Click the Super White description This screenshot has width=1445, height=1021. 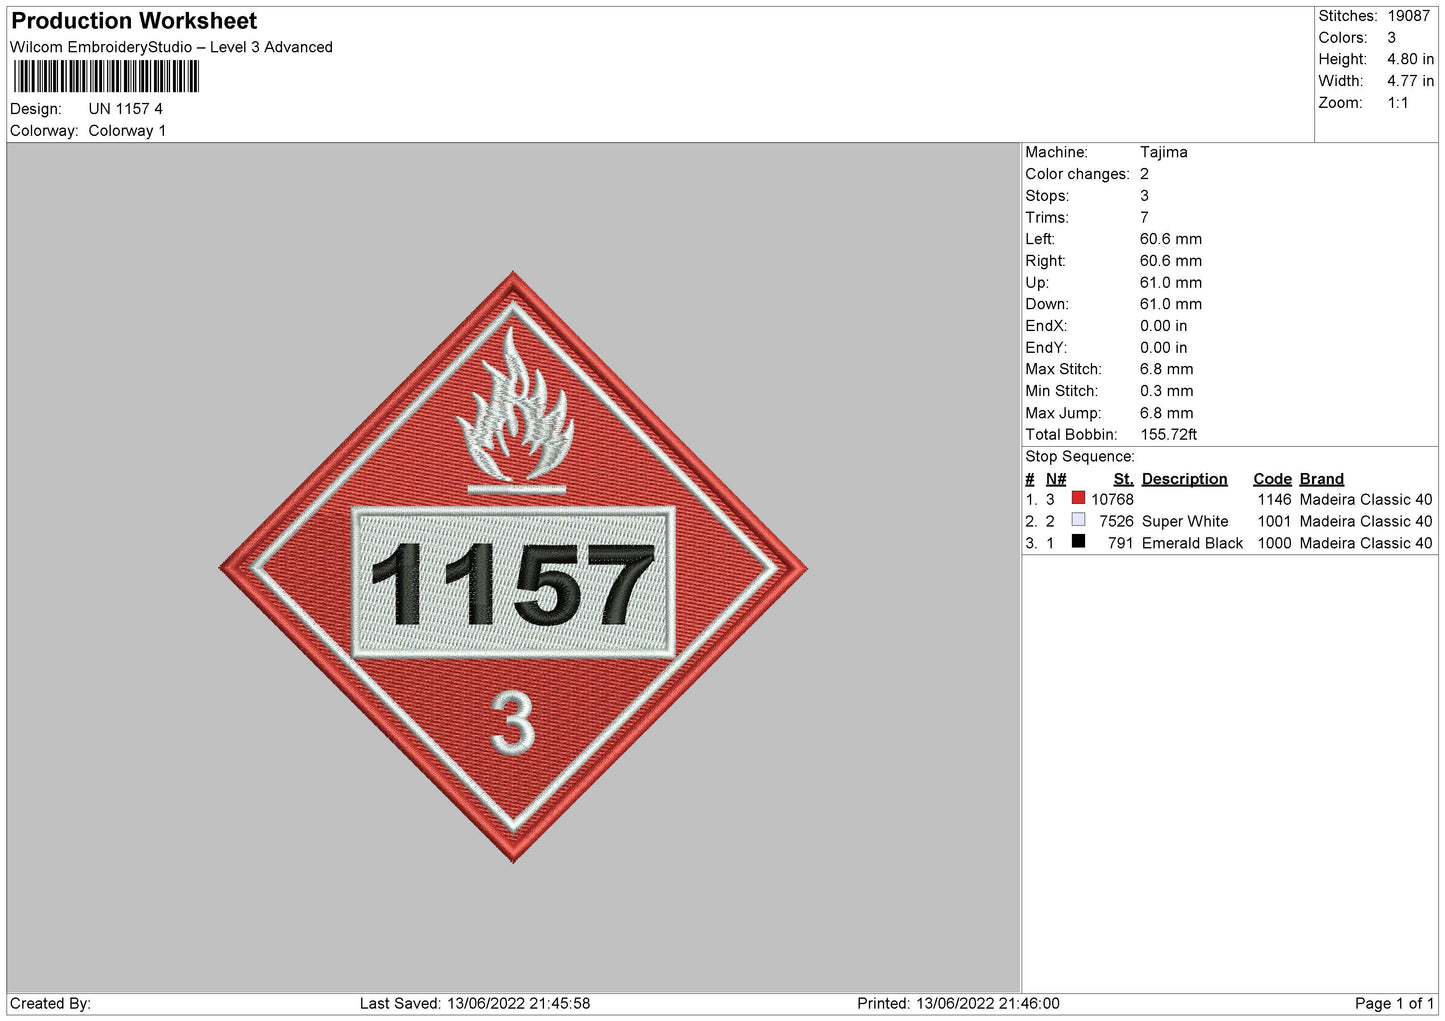point(1185,522)
